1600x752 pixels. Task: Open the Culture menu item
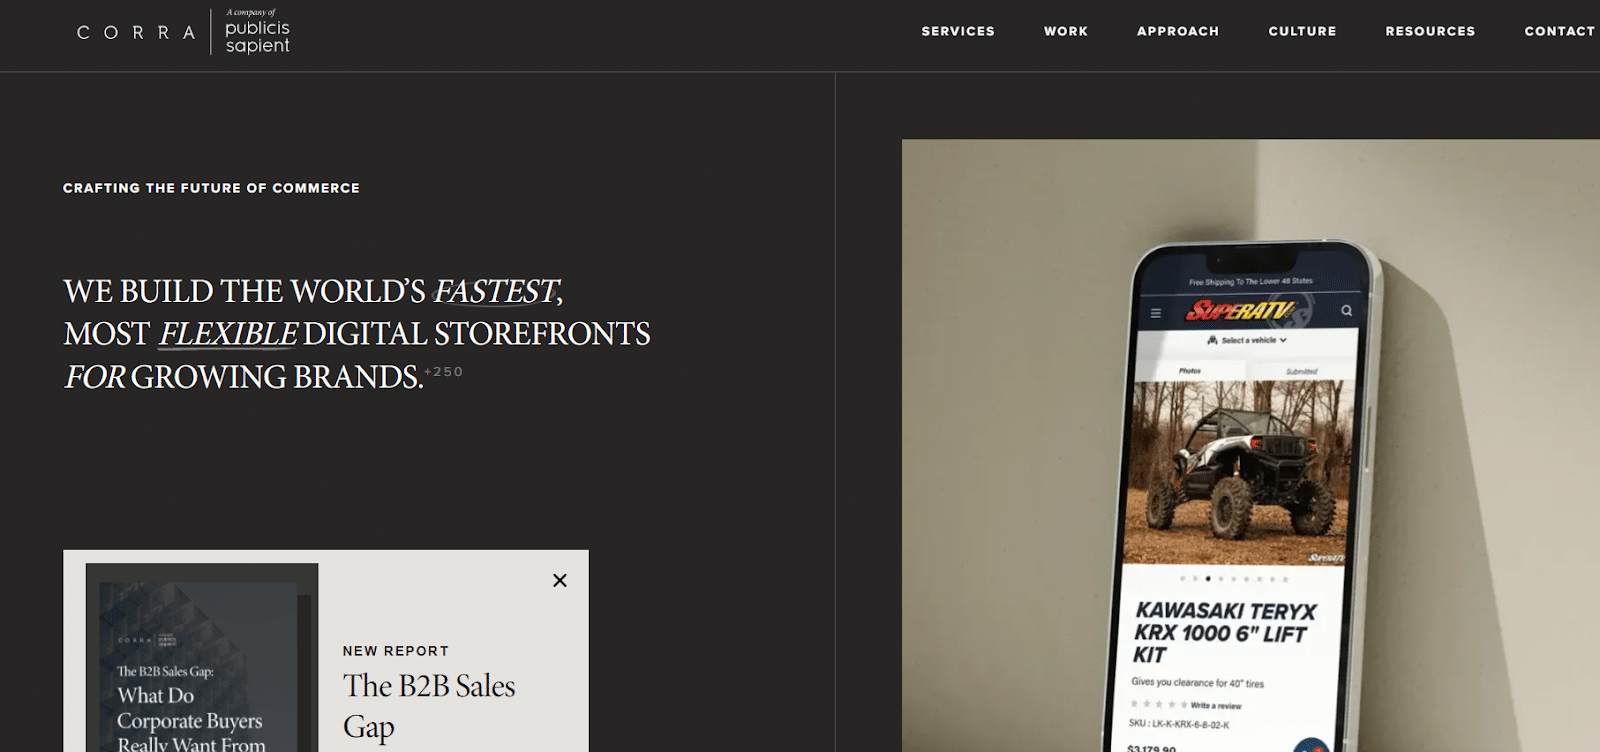[x=1302, y=31]
